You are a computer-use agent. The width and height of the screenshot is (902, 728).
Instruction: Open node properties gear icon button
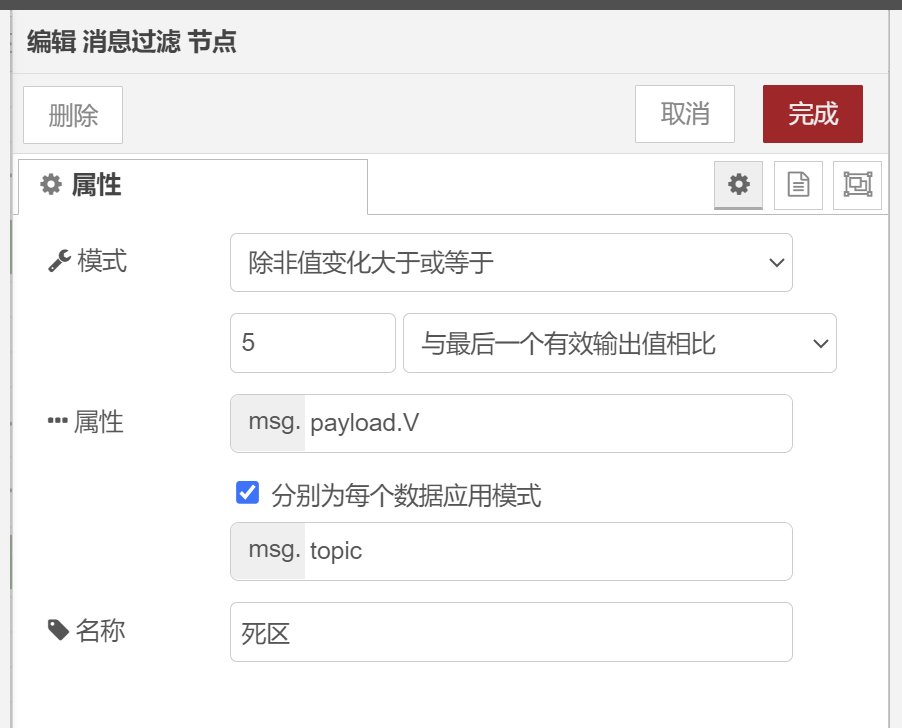738,185
